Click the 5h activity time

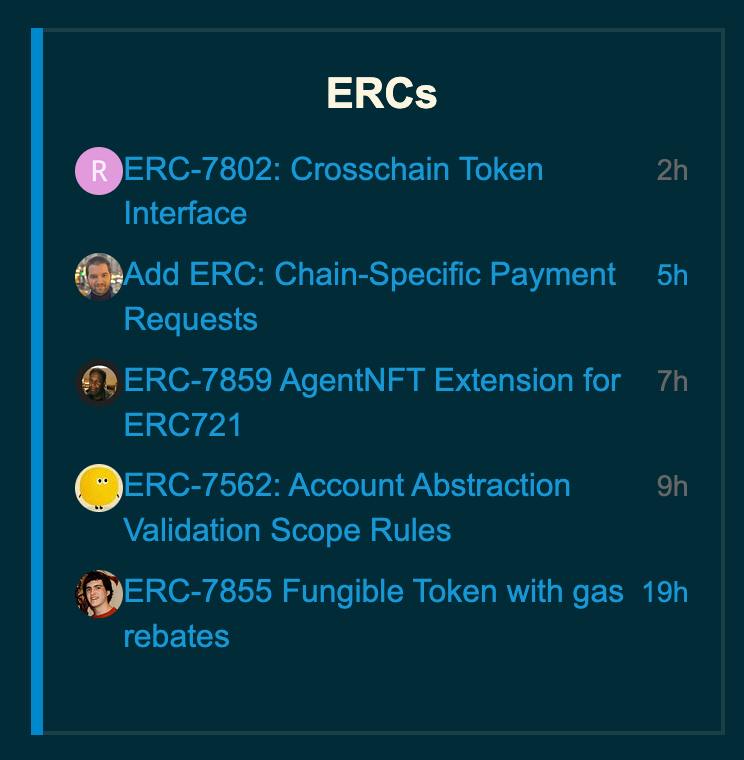(672, 276)
